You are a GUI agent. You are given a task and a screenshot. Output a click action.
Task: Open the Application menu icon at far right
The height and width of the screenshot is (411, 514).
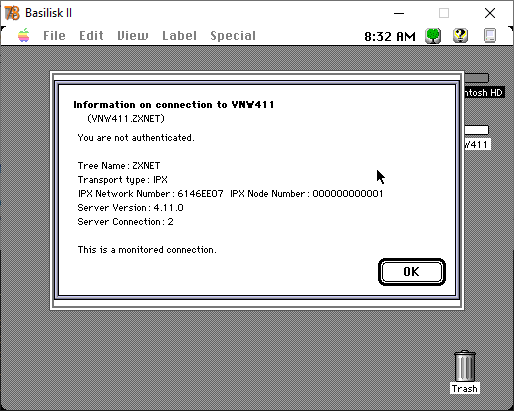(490, 36)
